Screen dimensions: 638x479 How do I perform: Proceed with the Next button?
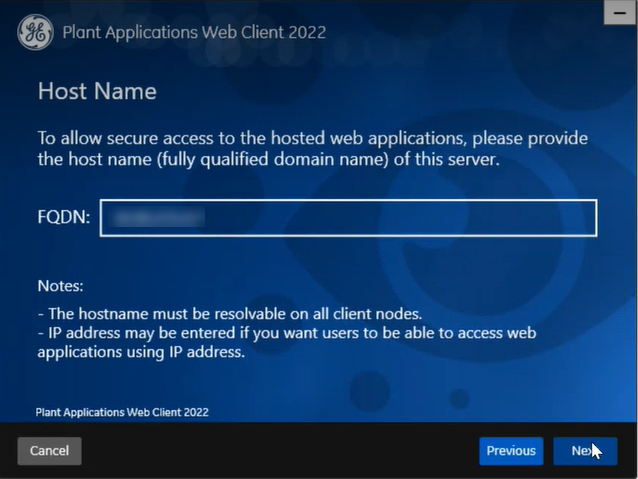point(585,451)
